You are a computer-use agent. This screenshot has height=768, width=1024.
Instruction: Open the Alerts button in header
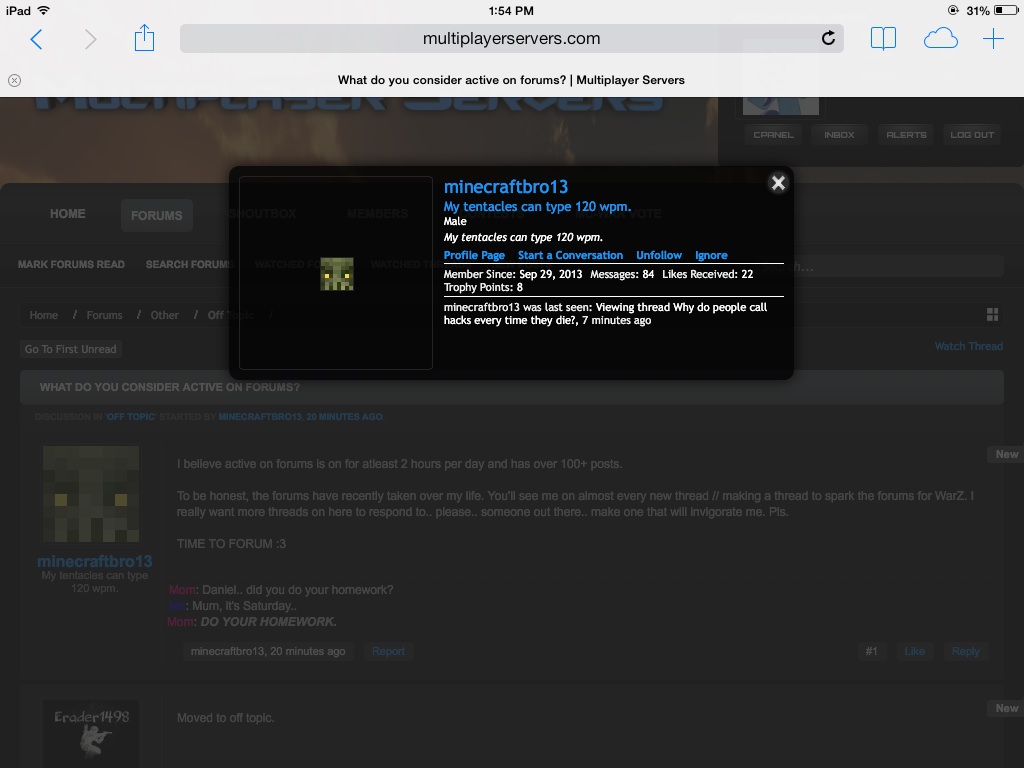906,135
